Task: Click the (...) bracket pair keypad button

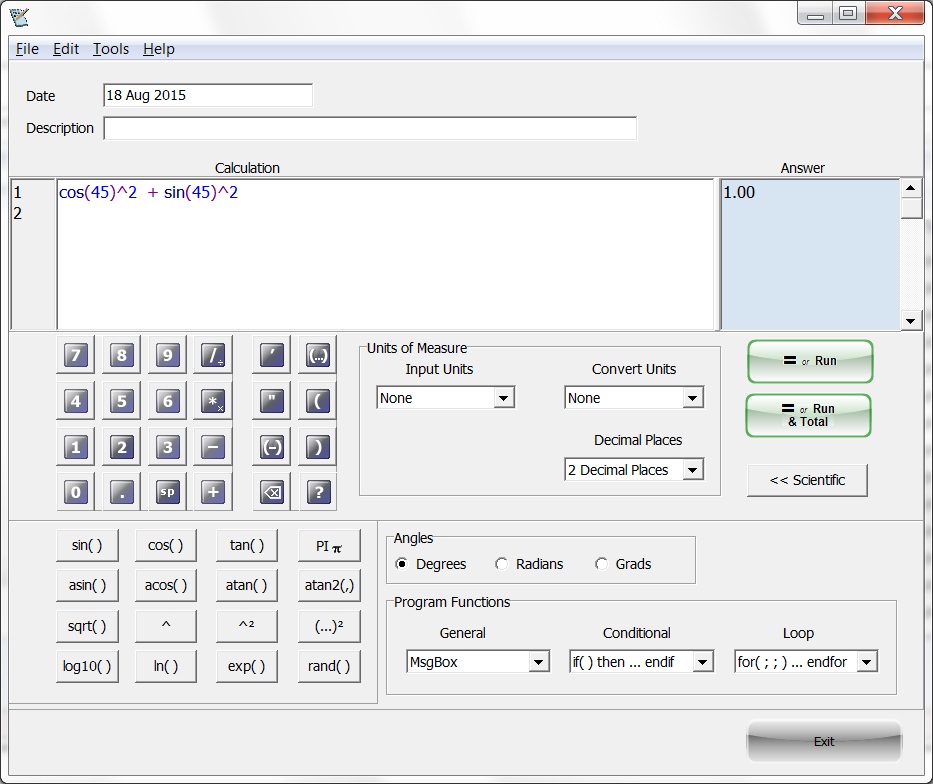Action: coord(318,355)
